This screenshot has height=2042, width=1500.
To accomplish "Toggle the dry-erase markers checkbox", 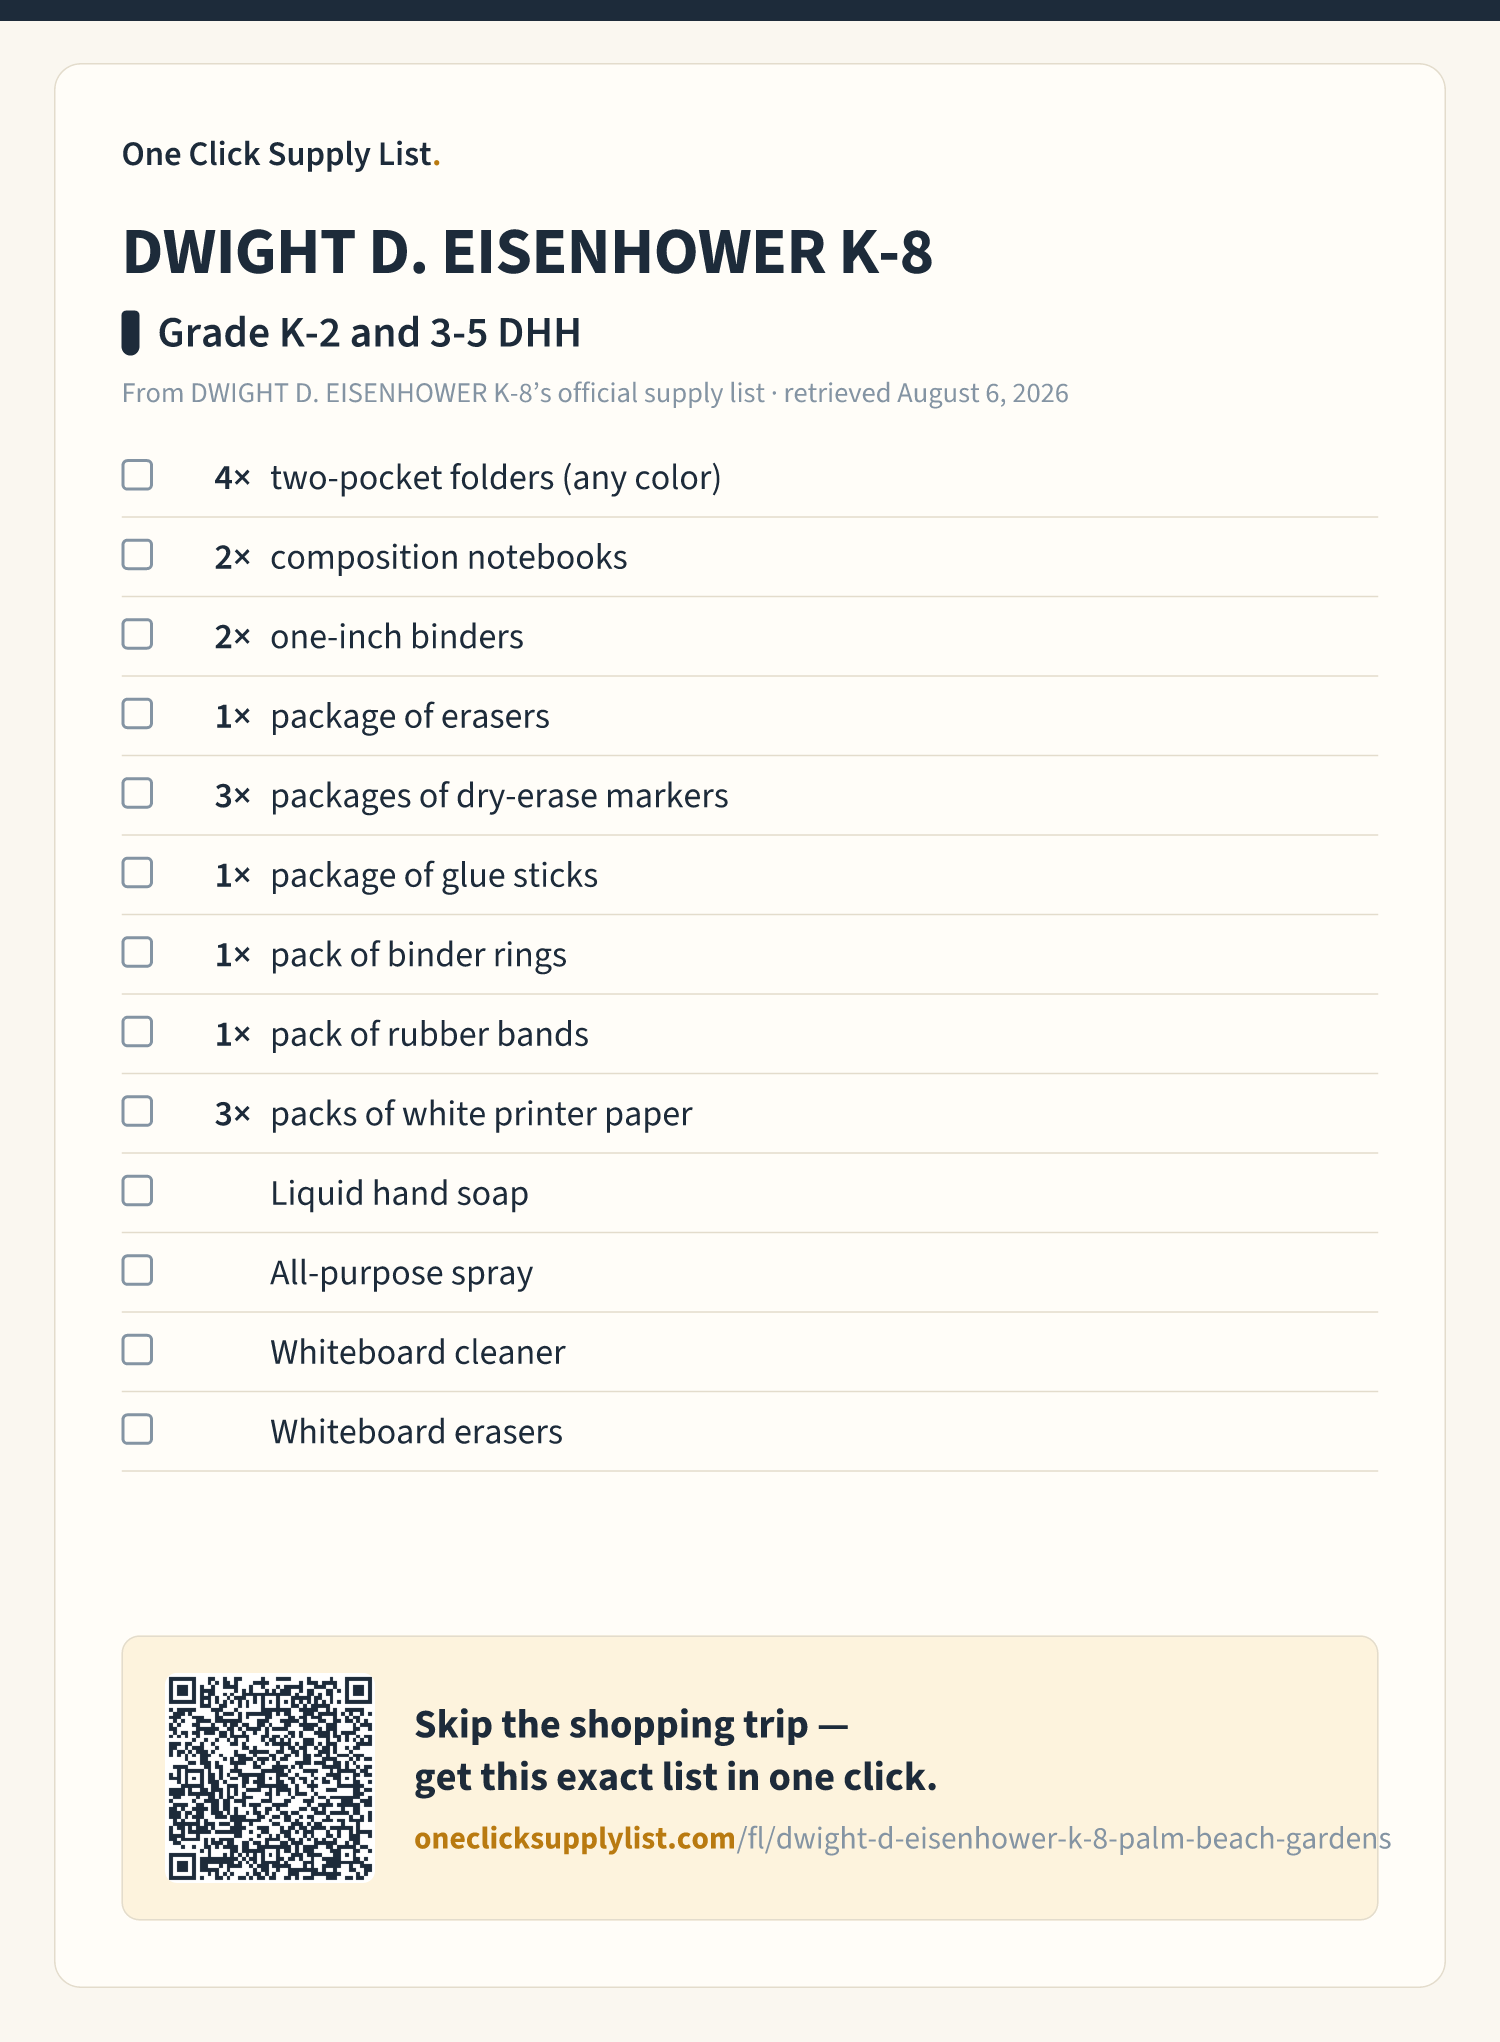I will tap(137, 793).
